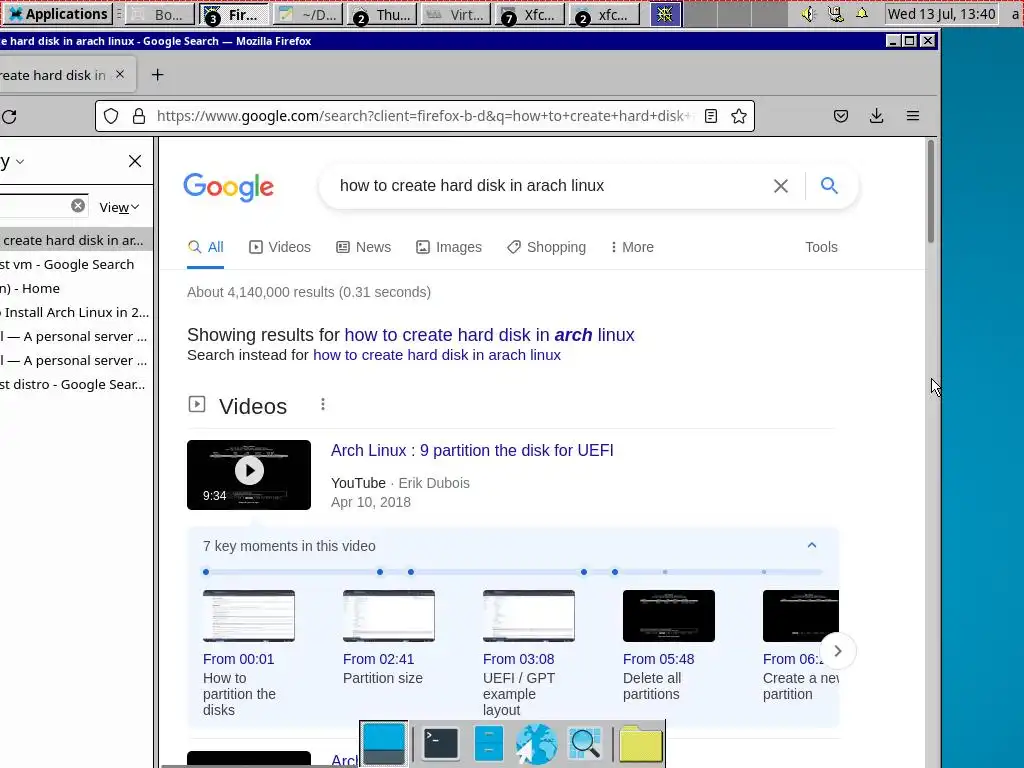
Task: Clear the history sidebar search field
Action: click(x=78, y=206)
